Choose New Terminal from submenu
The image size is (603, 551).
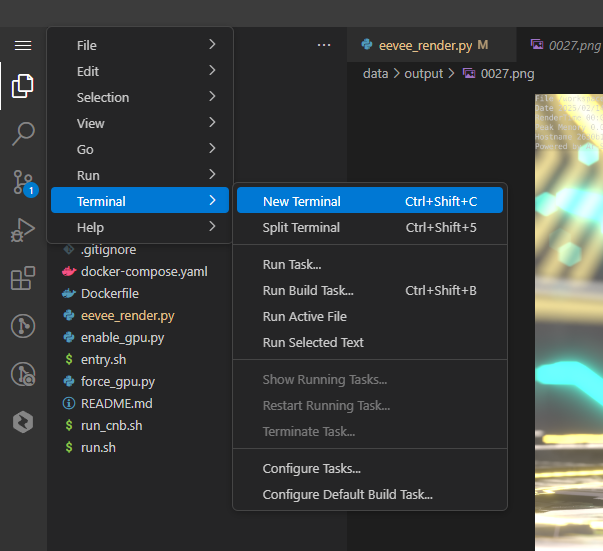(x=370, y=200)
